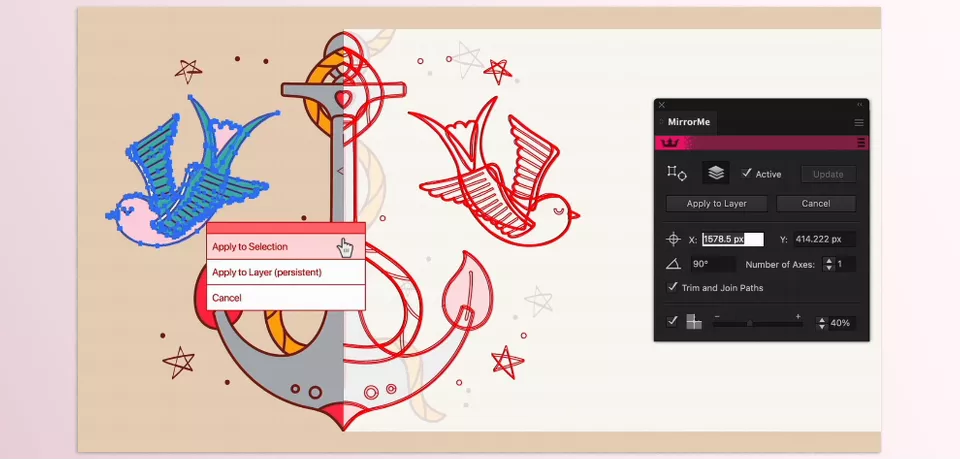The height and width of the screenshot is (459, 960).
Task: Click the axis origin crosshair icon
Action: tap(673, 239)
